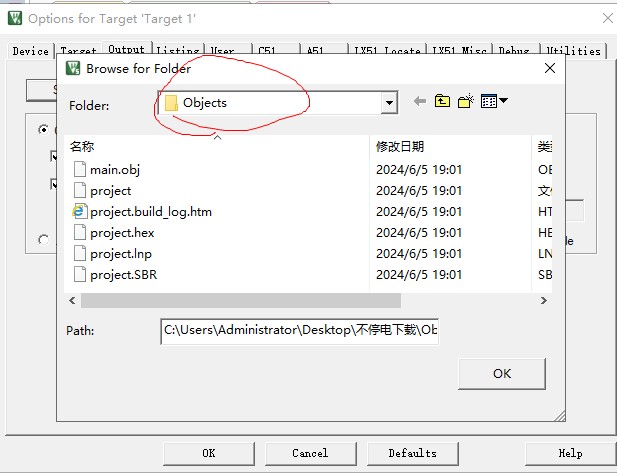
Task: Click the Keil icon in Browse for Folder title
Action: [73, 68]
